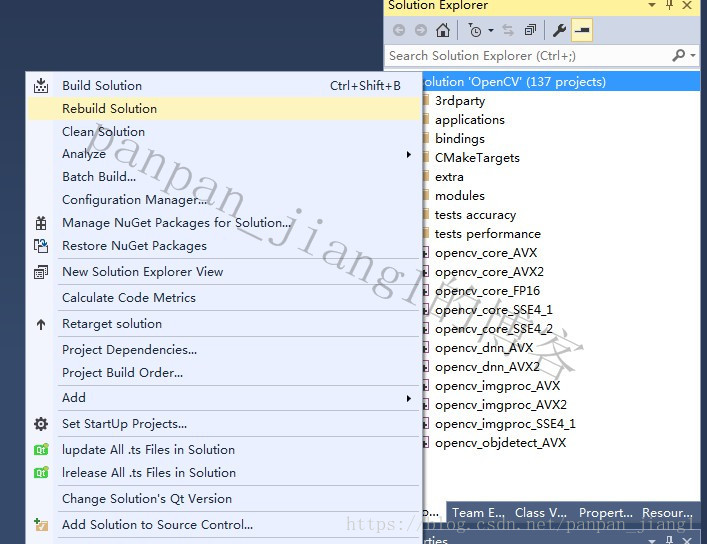Select opencv_imgproc_AVX2 project

(x=500, y=405)
